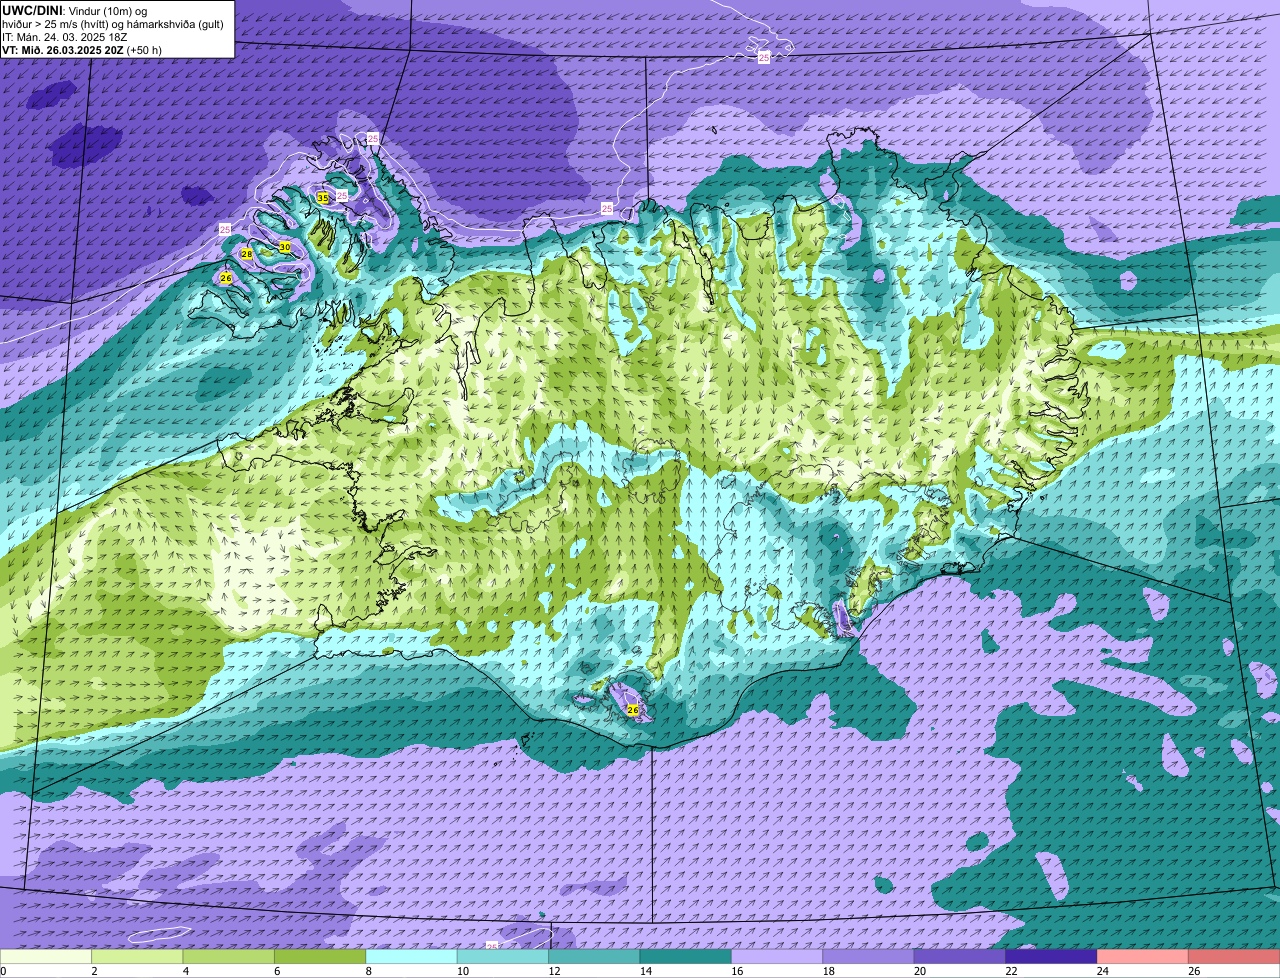Select the 22–24 m/s dark purple swatch
Viewport: 1280px width, 978px height.
pos(1052,957)
